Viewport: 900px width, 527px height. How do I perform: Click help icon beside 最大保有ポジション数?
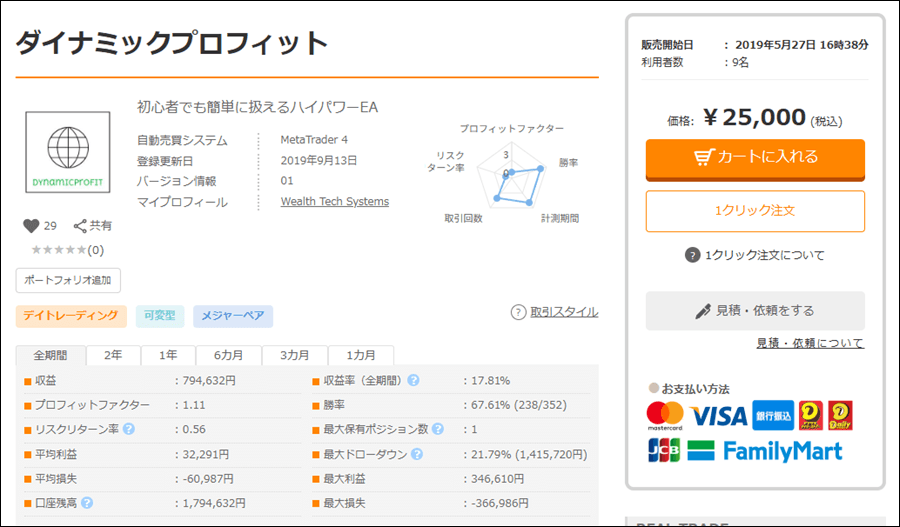click(x=436, y=429)
